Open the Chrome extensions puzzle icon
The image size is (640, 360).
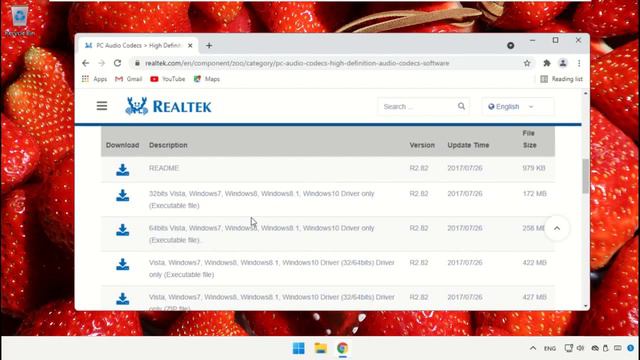tap(547, 63)
